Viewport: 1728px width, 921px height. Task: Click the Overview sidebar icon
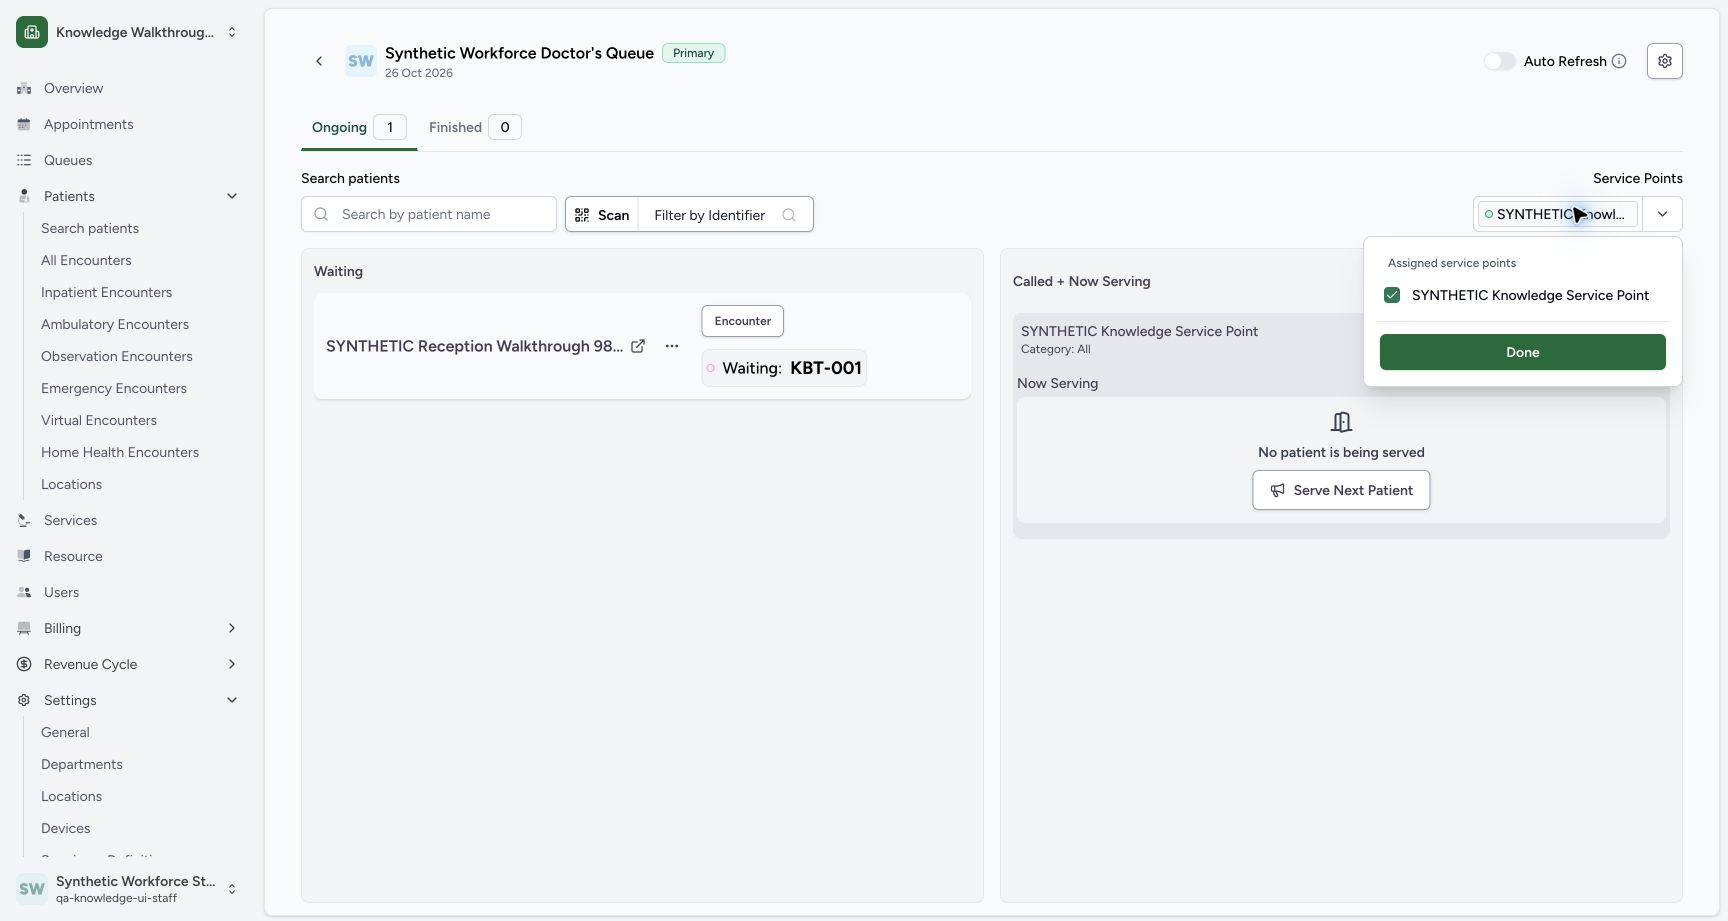24,88
